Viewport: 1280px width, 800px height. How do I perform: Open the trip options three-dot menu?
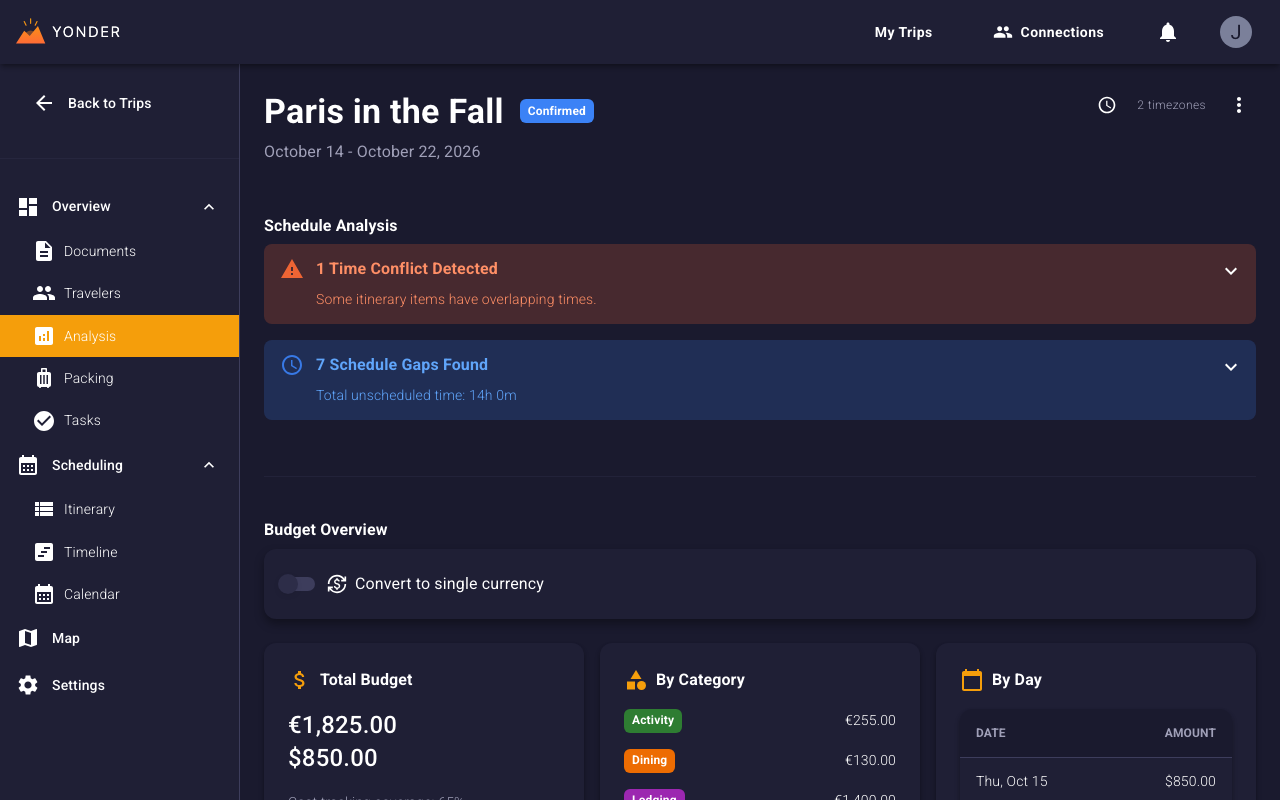pos(1239,104)
